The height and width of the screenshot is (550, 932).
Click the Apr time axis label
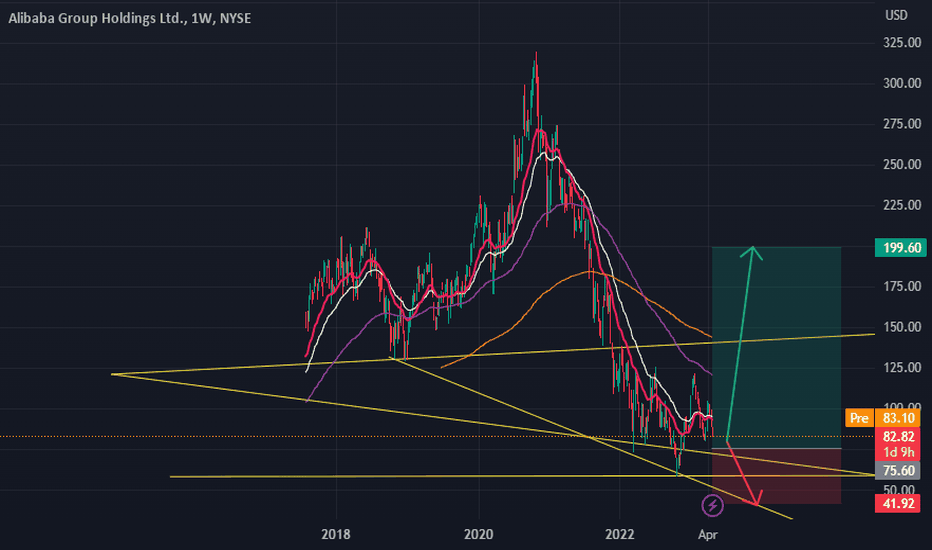[x=707, y=534]
